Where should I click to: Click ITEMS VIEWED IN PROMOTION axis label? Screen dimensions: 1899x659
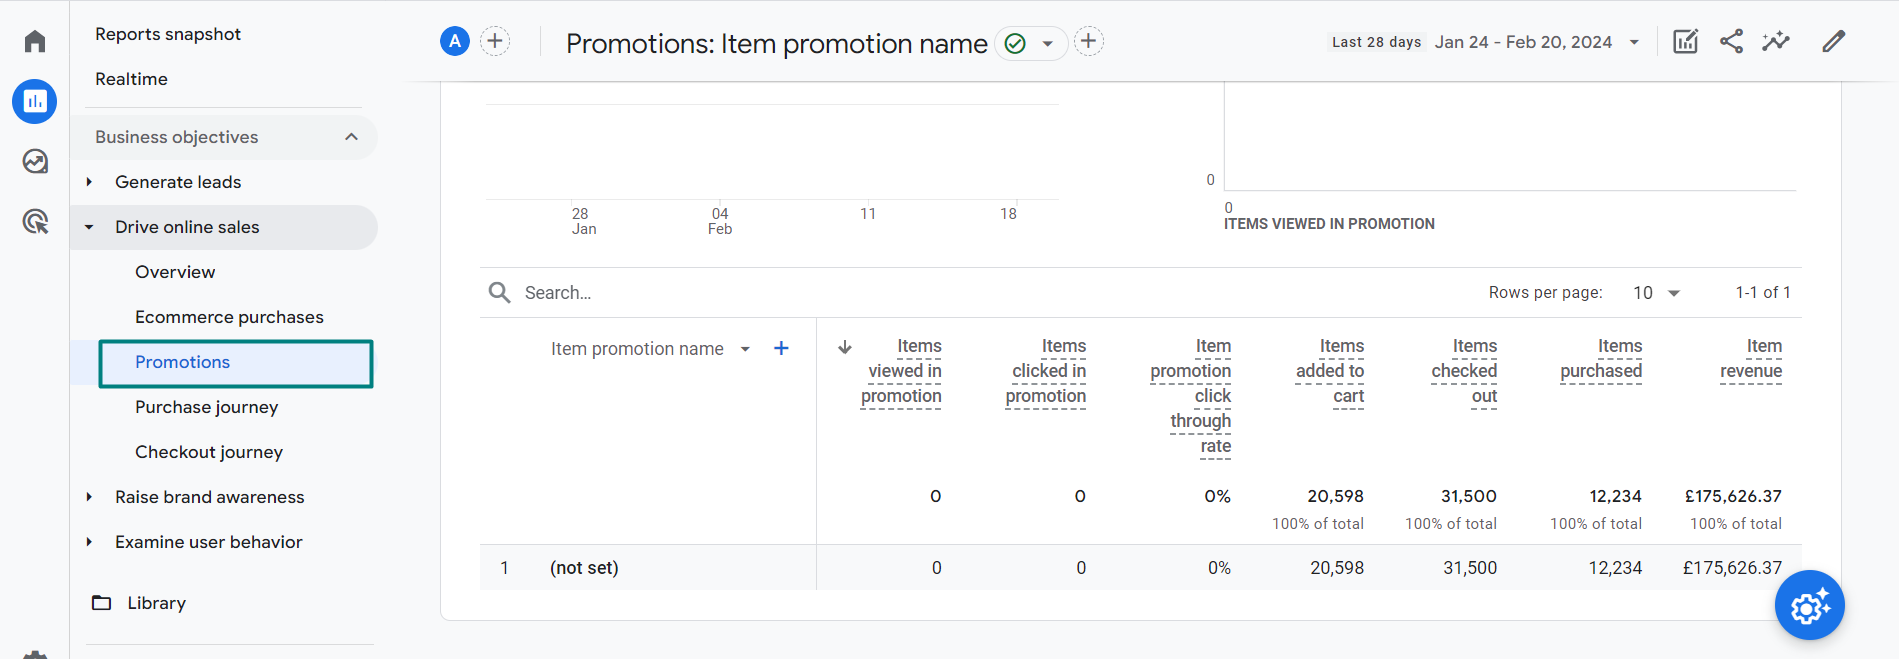[x=1329, y=224]
